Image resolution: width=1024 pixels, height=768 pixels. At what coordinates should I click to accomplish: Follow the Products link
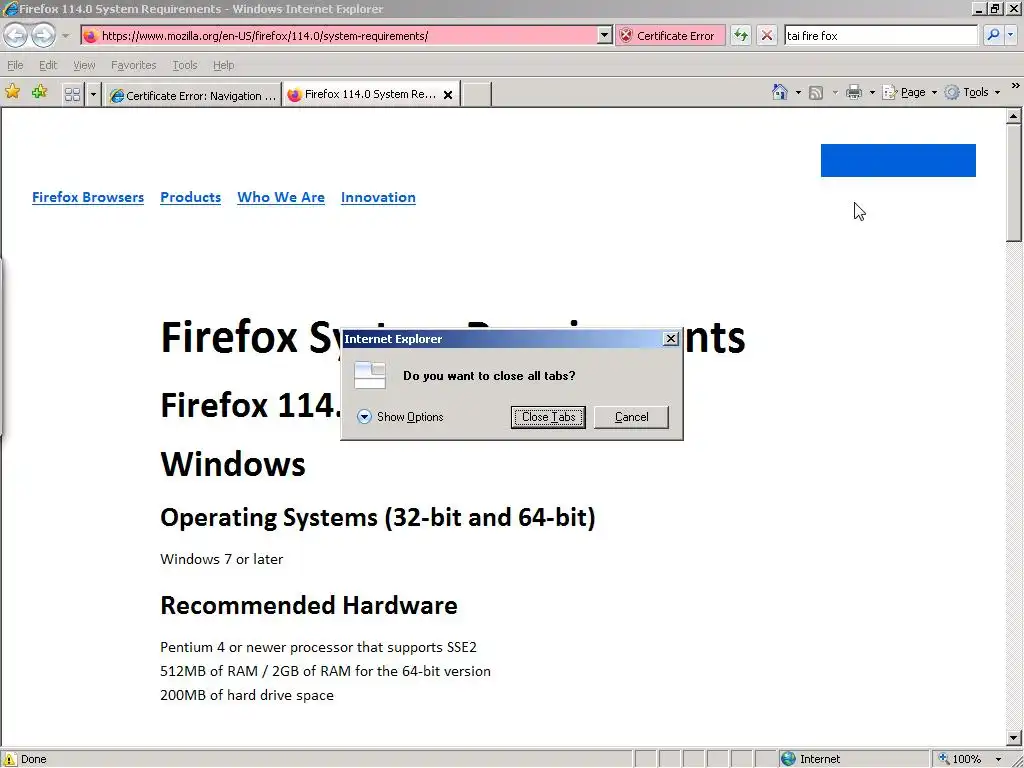pos(191,197)
